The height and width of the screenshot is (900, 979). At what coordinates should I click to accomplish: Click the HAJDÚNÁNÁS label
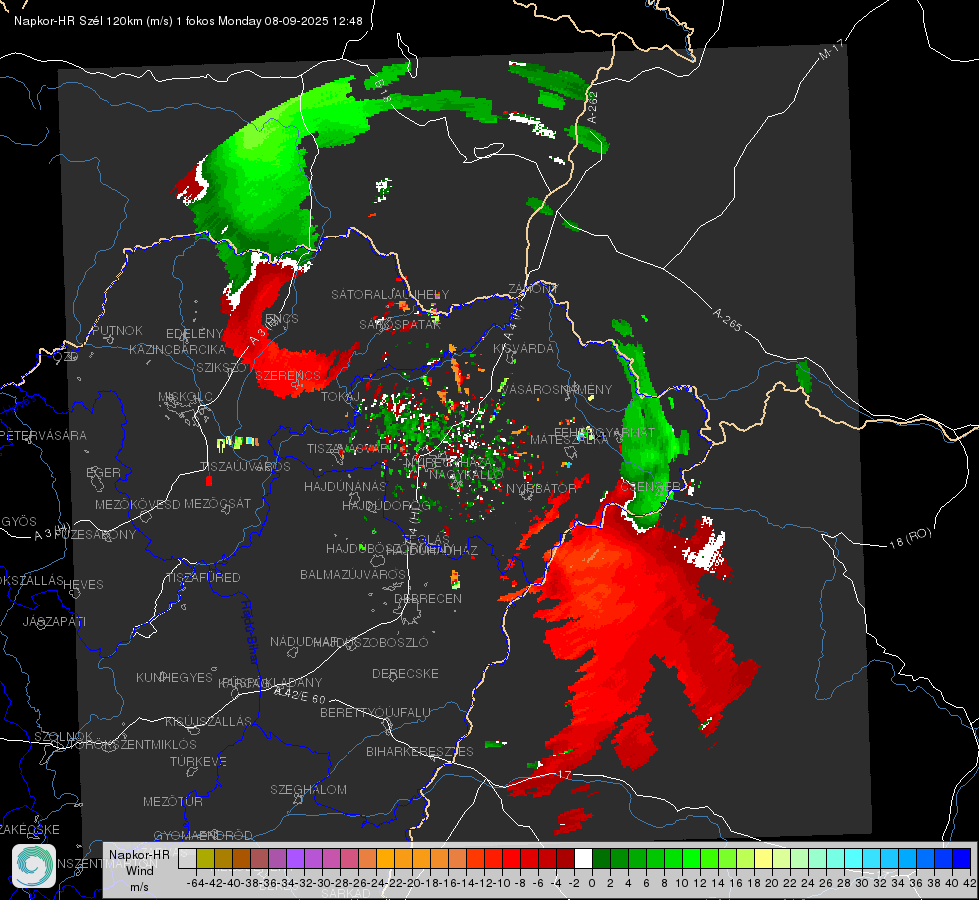(345, 486)
